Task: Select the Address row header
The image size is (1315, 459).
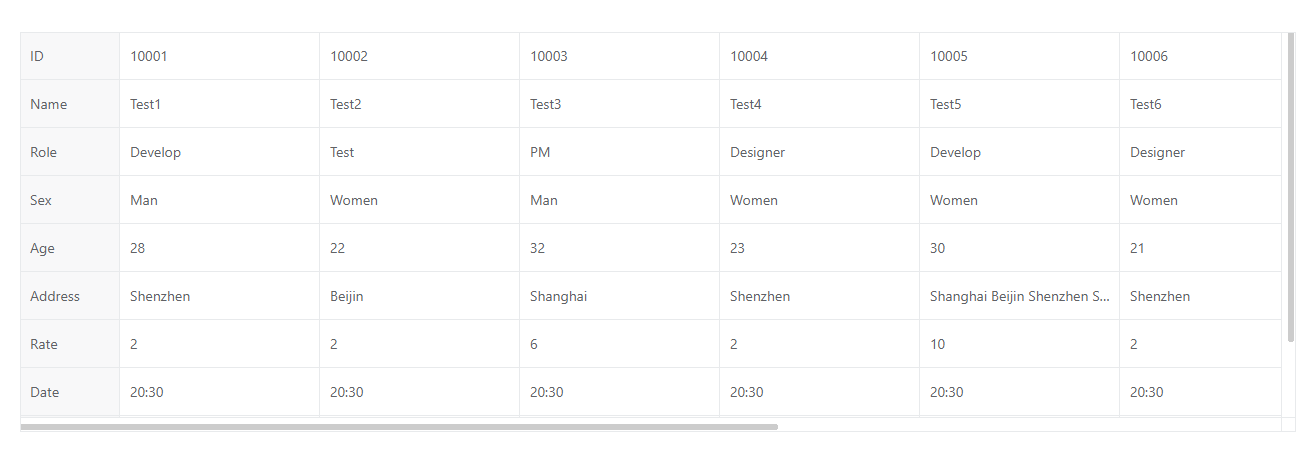Action: pyautogui.click(x=69, y=296)
